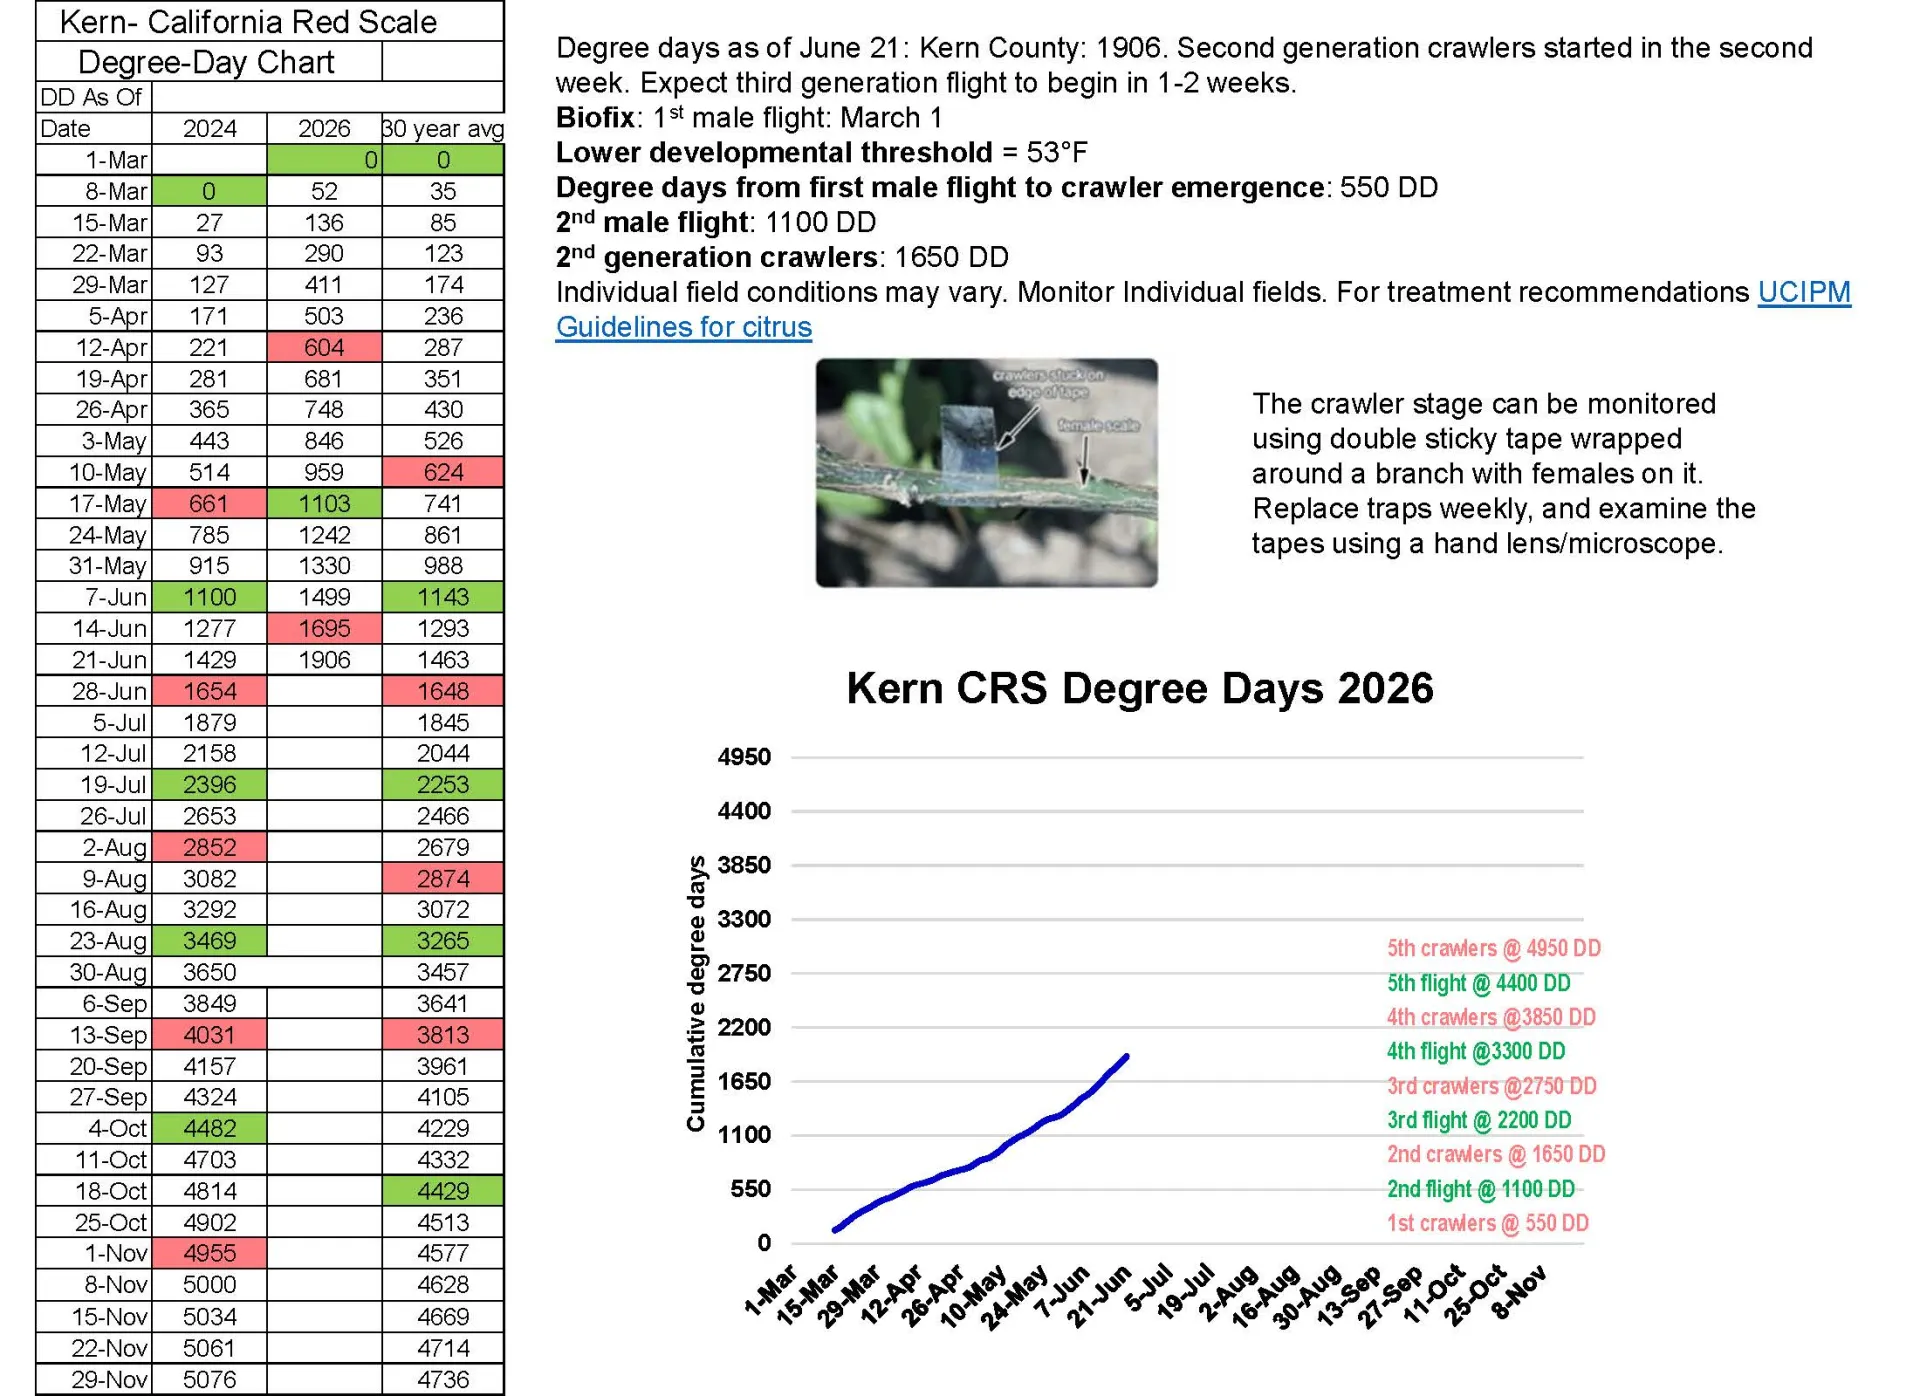Click the red 624 cell for 10-May
This screenshot has width=1920, height=1396.
443,472
